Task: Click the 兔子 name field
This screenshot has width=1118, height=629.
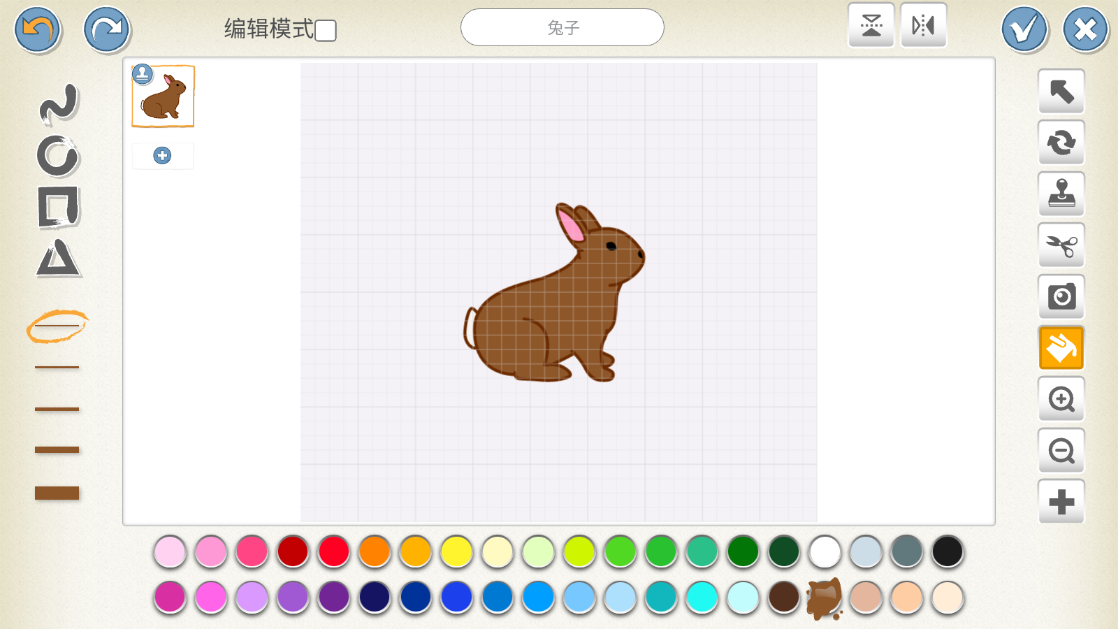Action: click(562, 28)
